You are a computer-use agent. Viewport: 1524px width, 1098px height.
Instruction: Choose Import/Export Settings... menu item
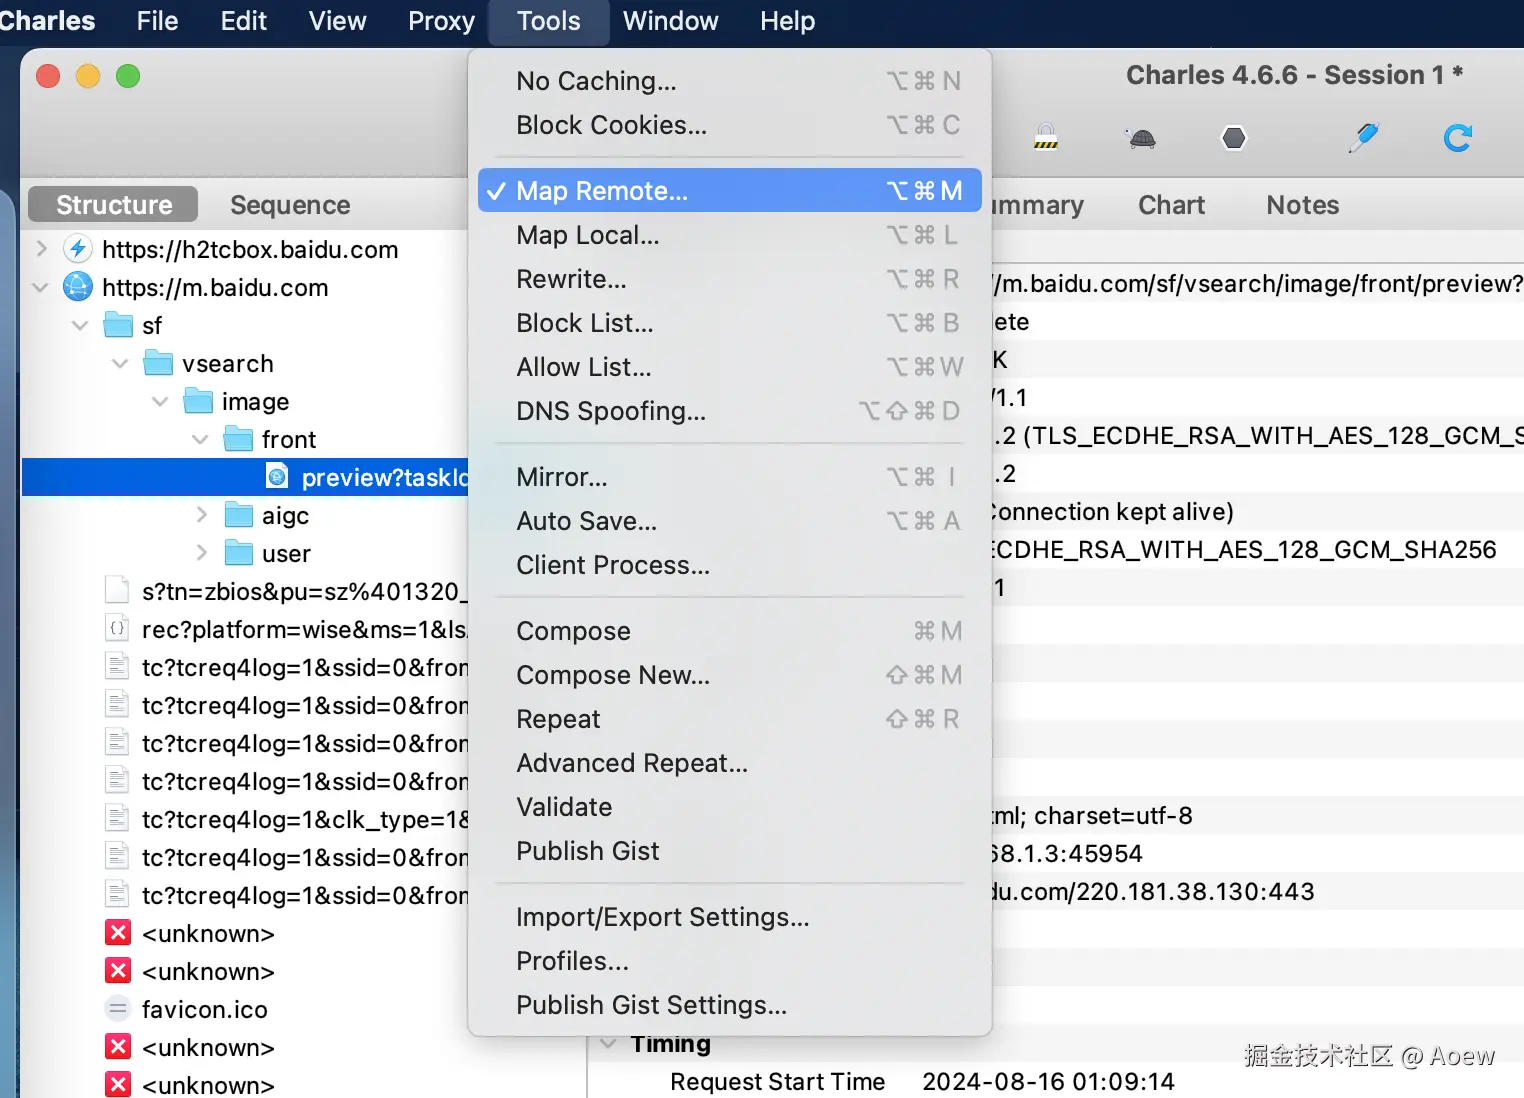point(730,916)
